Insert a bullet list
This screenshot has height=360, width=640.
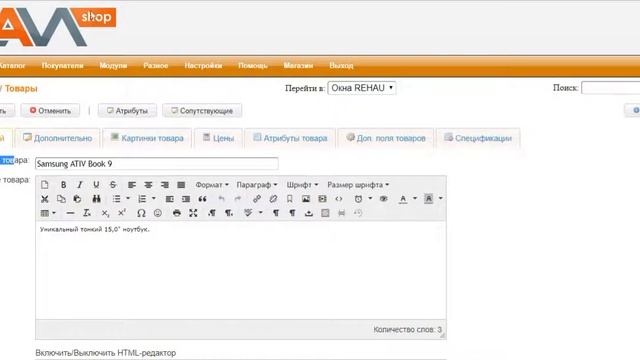(x=116, y=199)
